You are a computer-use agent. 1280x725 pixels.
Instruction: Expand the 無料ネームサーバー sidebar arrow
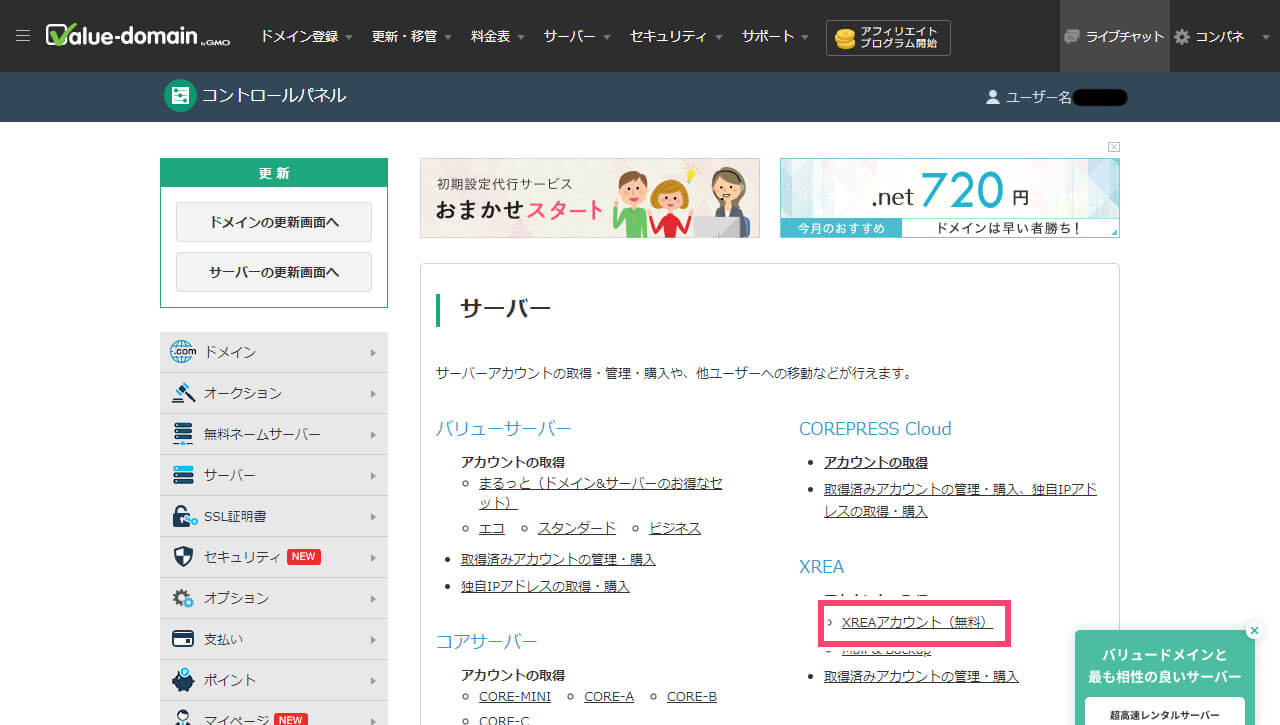point(373,435)
